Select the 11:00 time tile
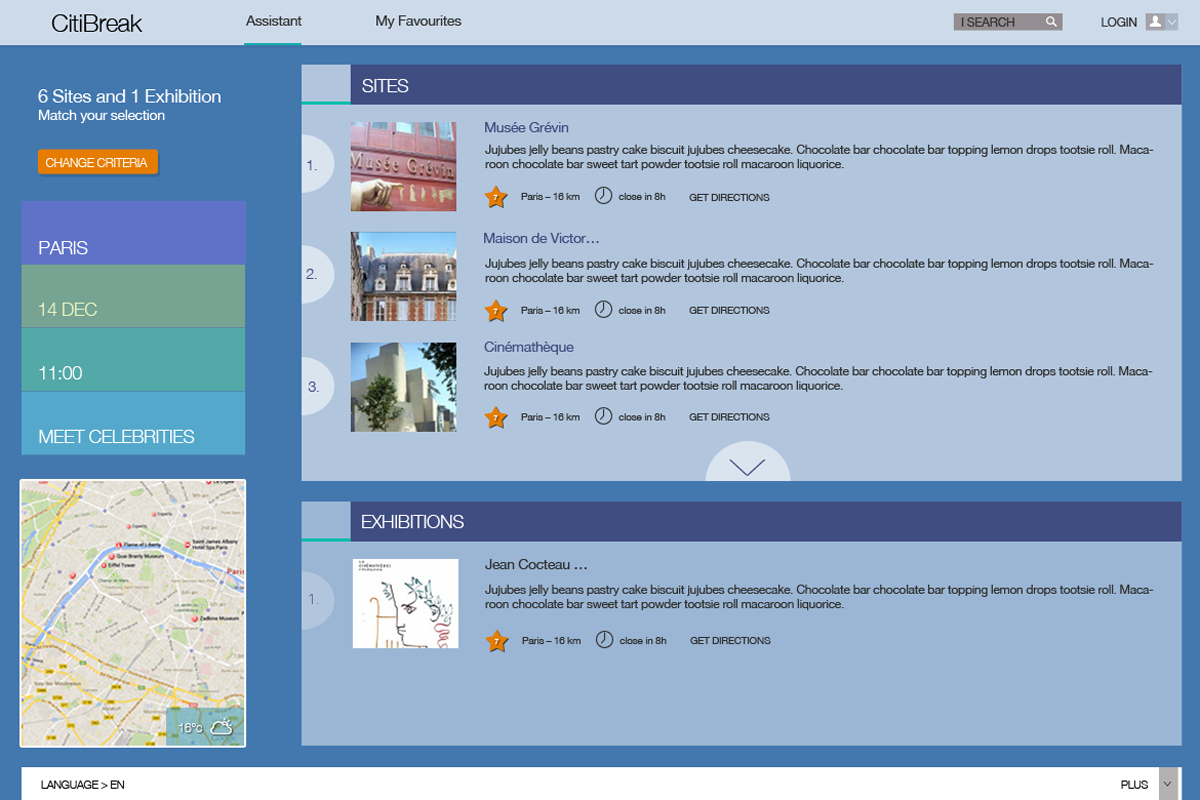The image size is (1200, 800). pos(133,360)
